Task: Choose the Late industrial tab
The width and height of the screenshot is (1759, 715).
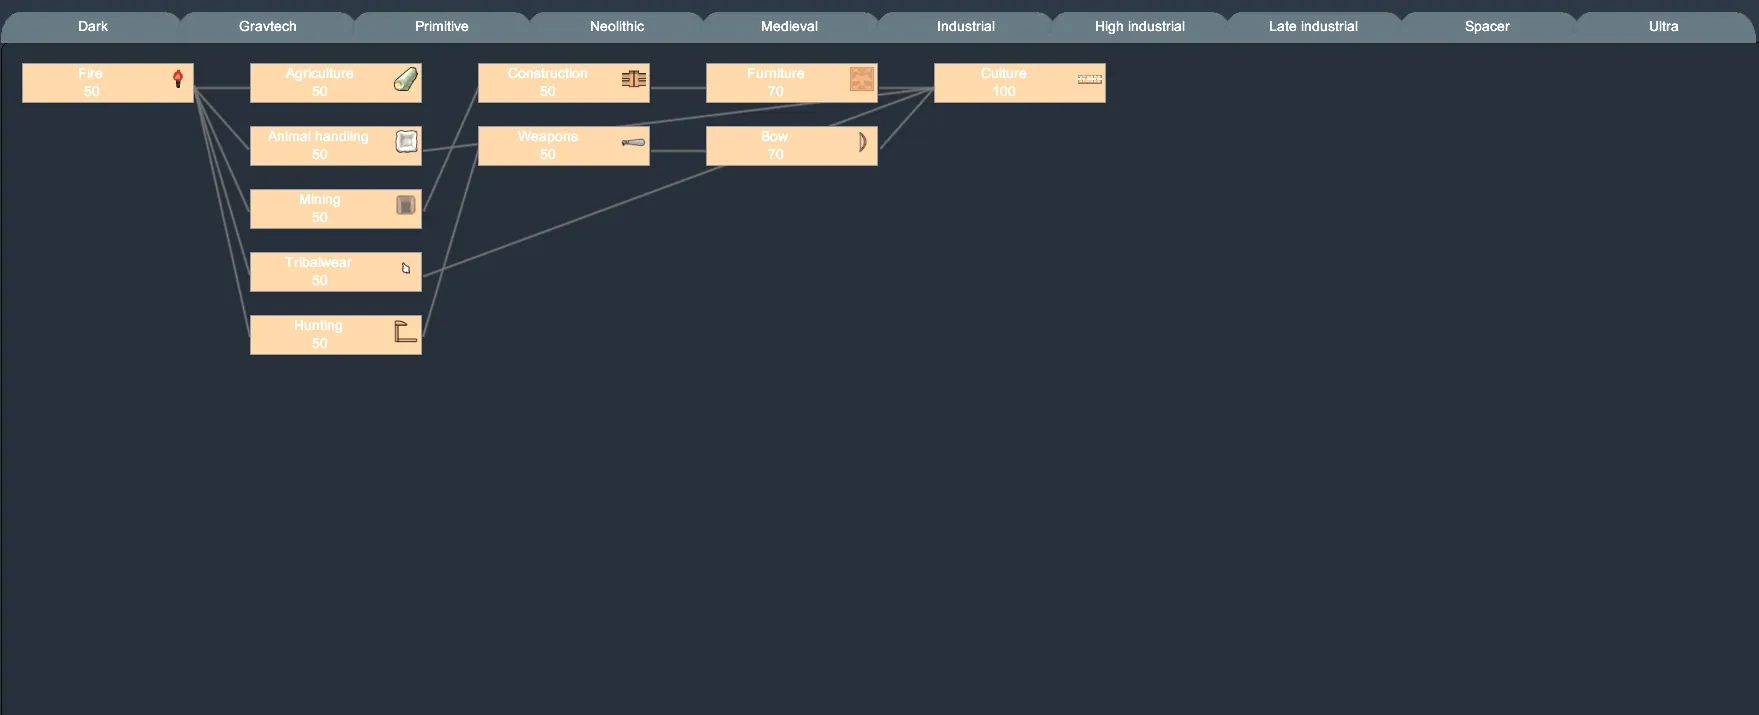Action: pos(1312,27)
